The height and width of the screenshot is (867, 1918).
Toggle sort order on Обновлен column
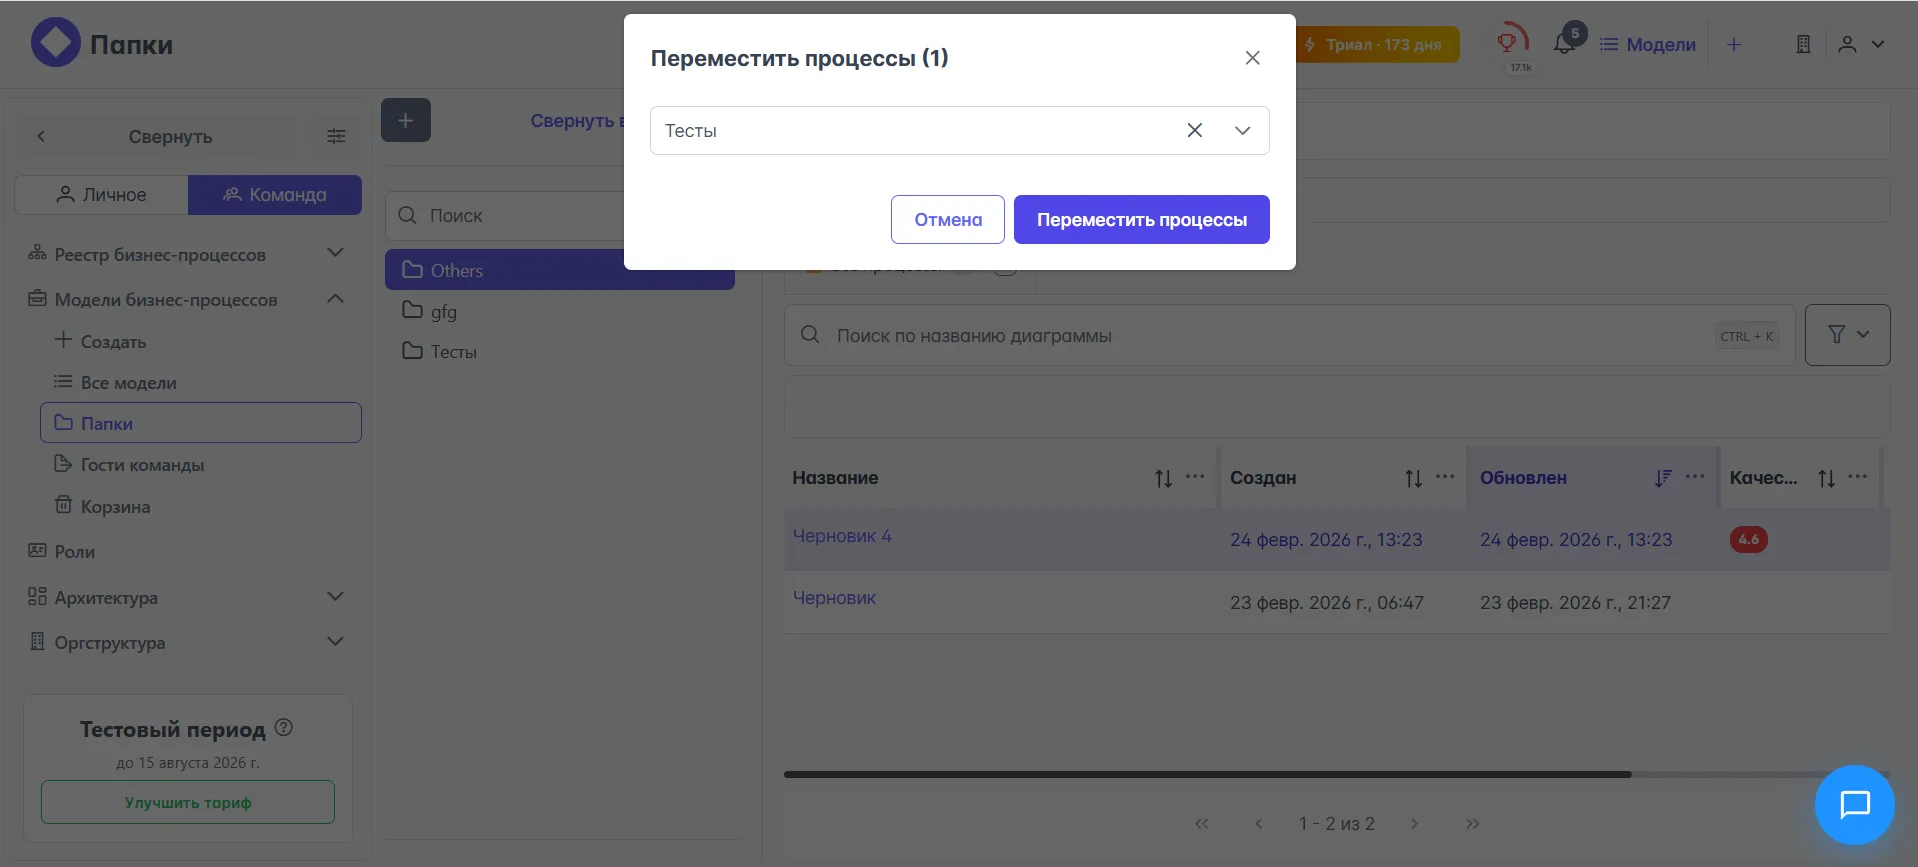point(1662,478)
